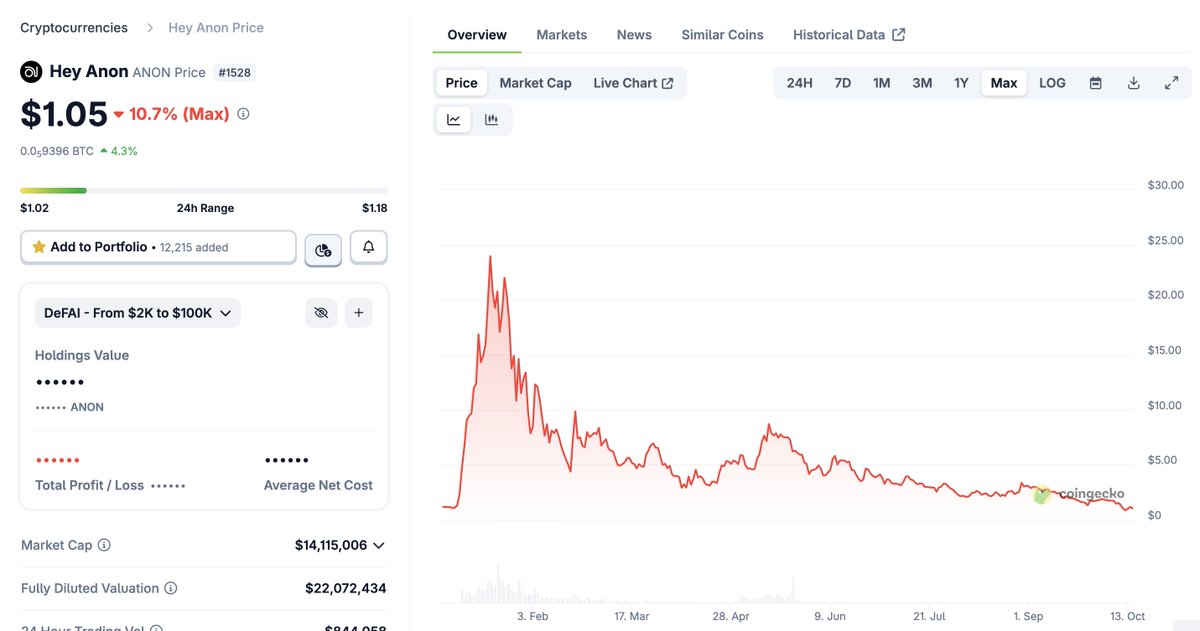Select the 1Y time range

point(961,83)
